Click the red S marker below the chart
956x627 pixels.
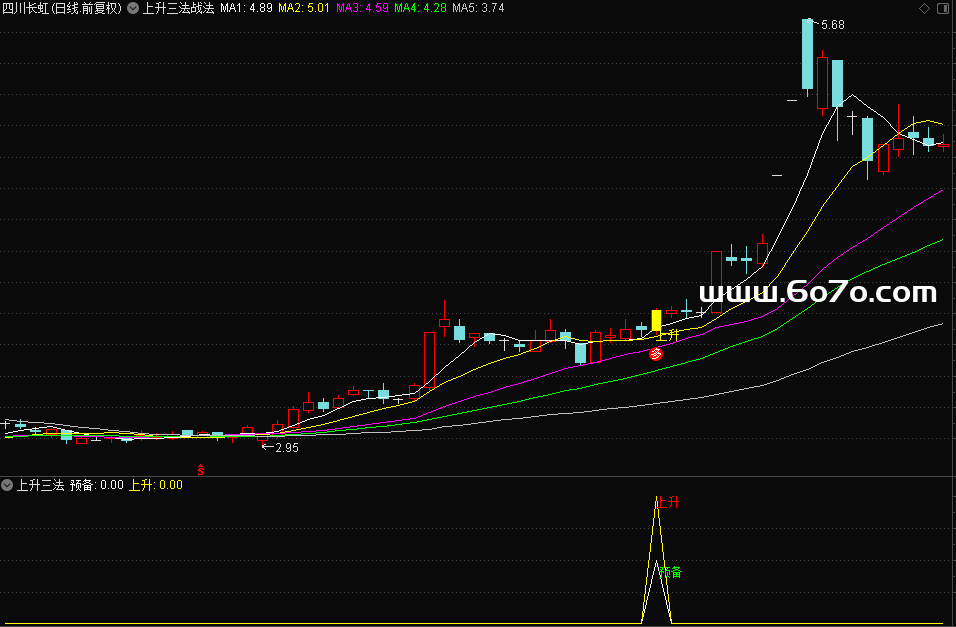click(x=201, y=470)
